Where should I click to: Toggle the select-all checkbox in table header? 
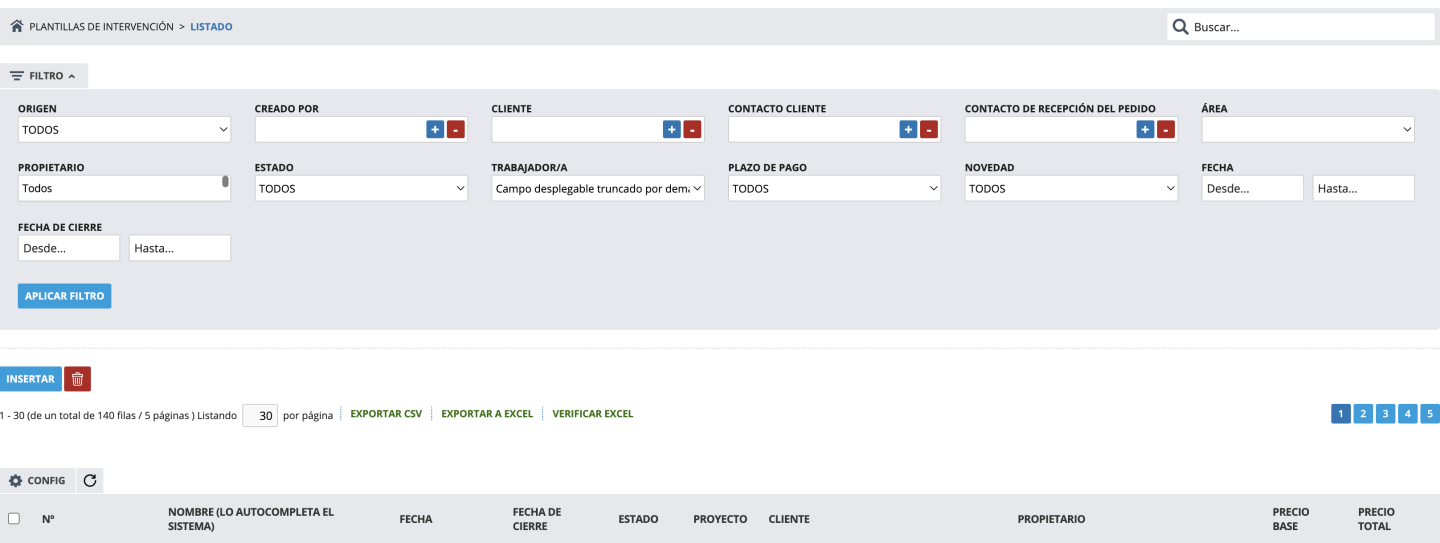click(x=14, y=519)
